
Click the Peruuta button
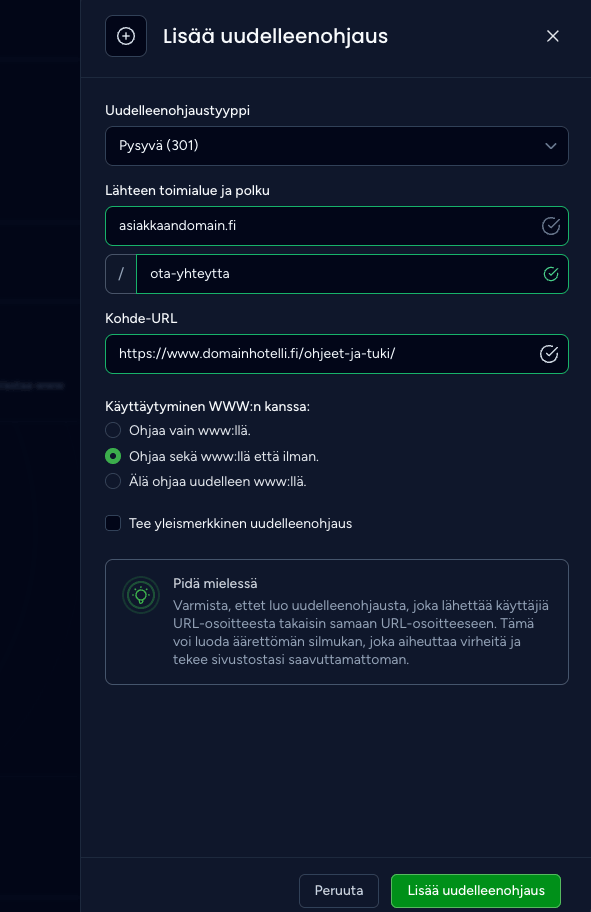[x=339, y=890]
